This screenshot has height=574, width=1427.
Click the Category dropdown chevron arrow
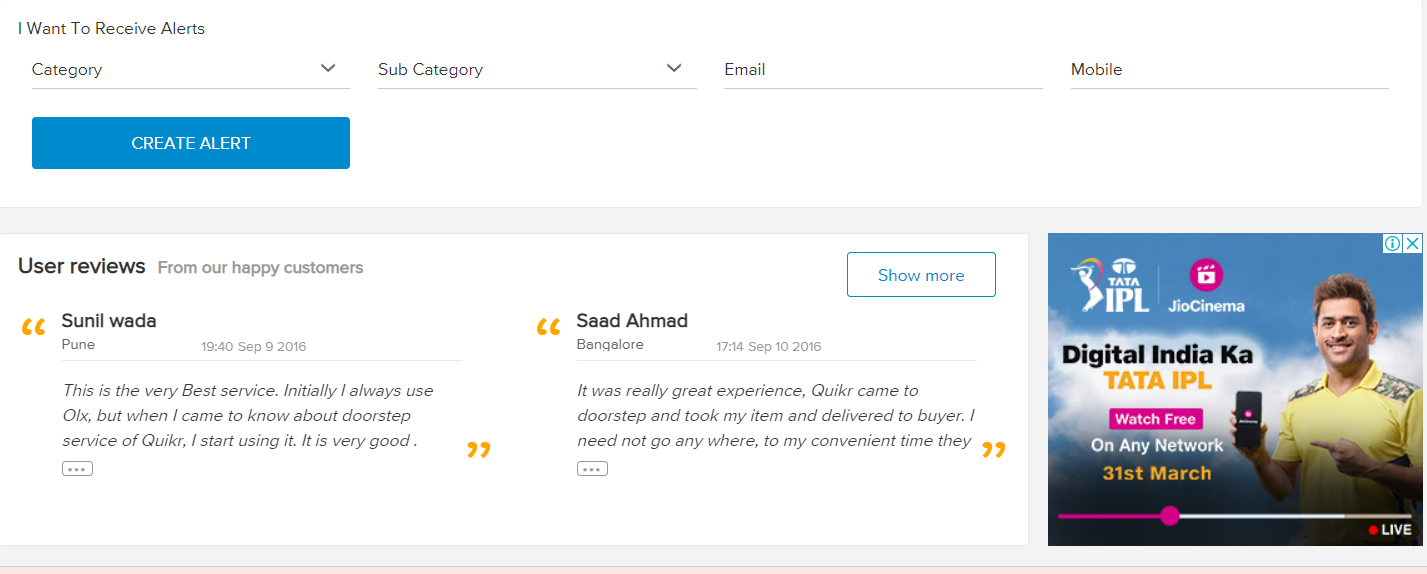(x=328, y=68)
